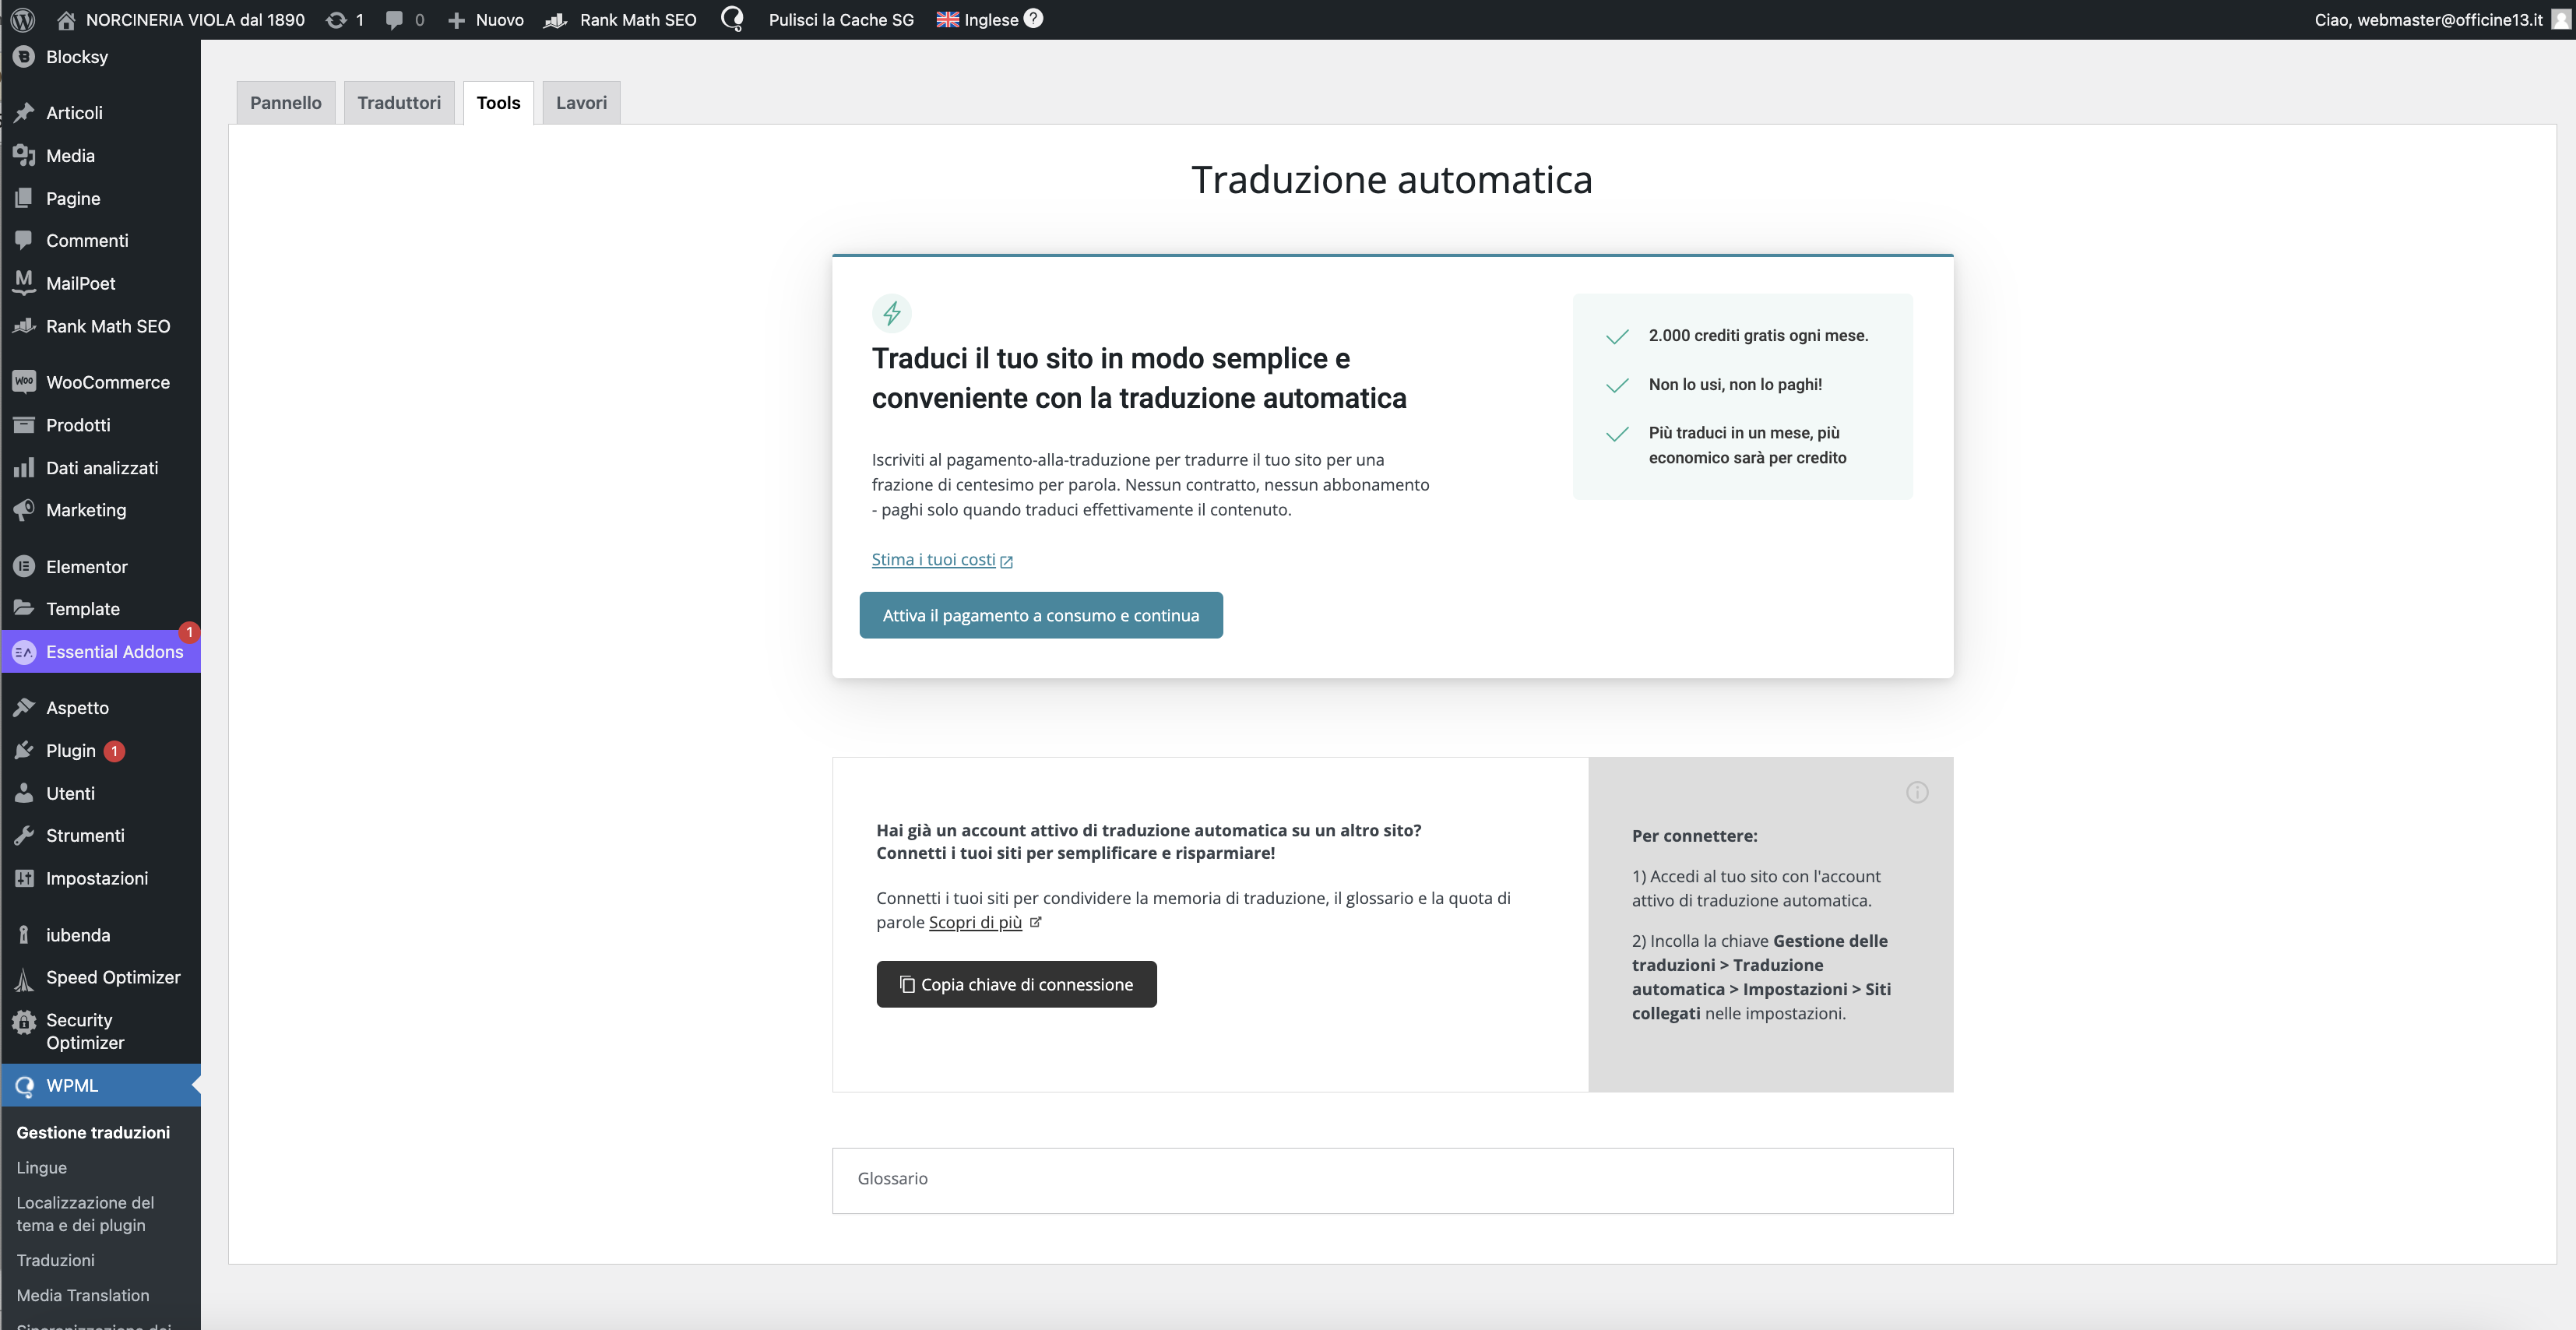Viewport: 2576px width, 1330px height.
Task: Open the Traduzioni submenu item
Action: point(55,1261)
